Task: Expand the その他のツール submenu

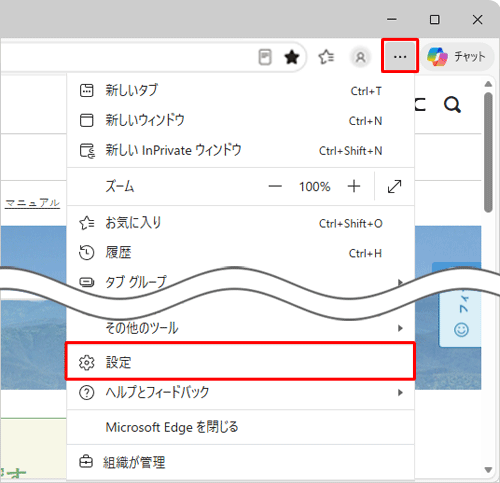Action: pyautogui.click(x=240, y=328)
